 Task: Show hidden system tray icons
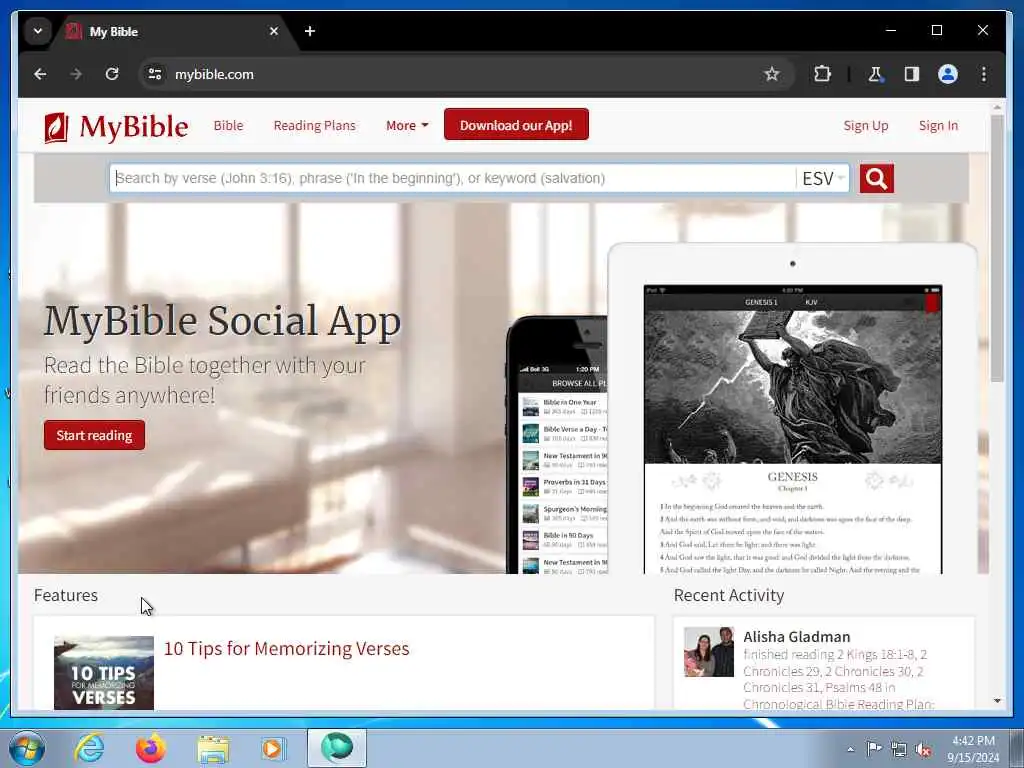click(x=850, y=750)
